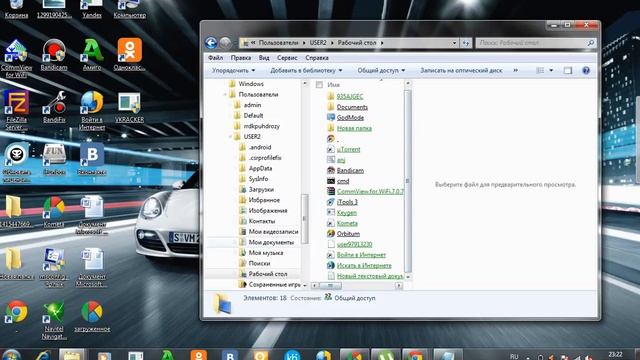Open Explorer help question mark icon
Image resolution: width=640 pixels, height=360 pixels.
586,71
